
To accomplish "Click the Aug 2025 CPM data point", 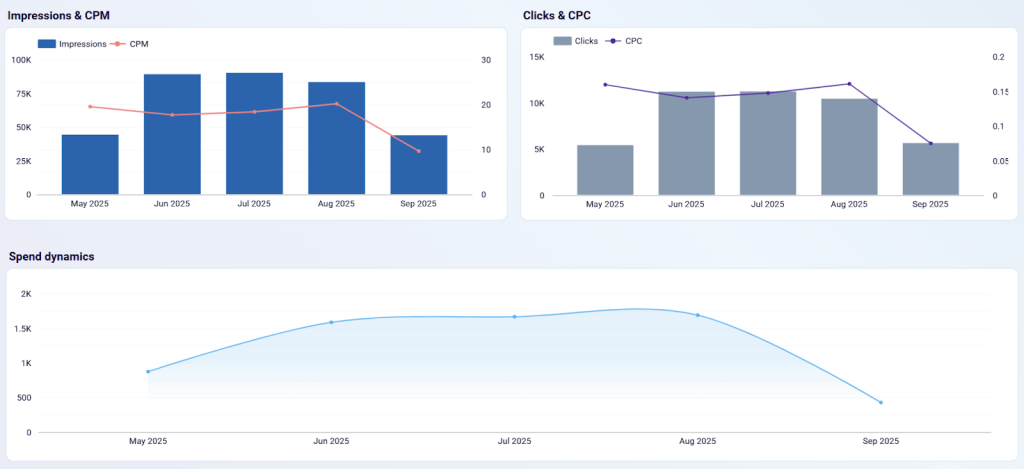I will click(336, 104).
